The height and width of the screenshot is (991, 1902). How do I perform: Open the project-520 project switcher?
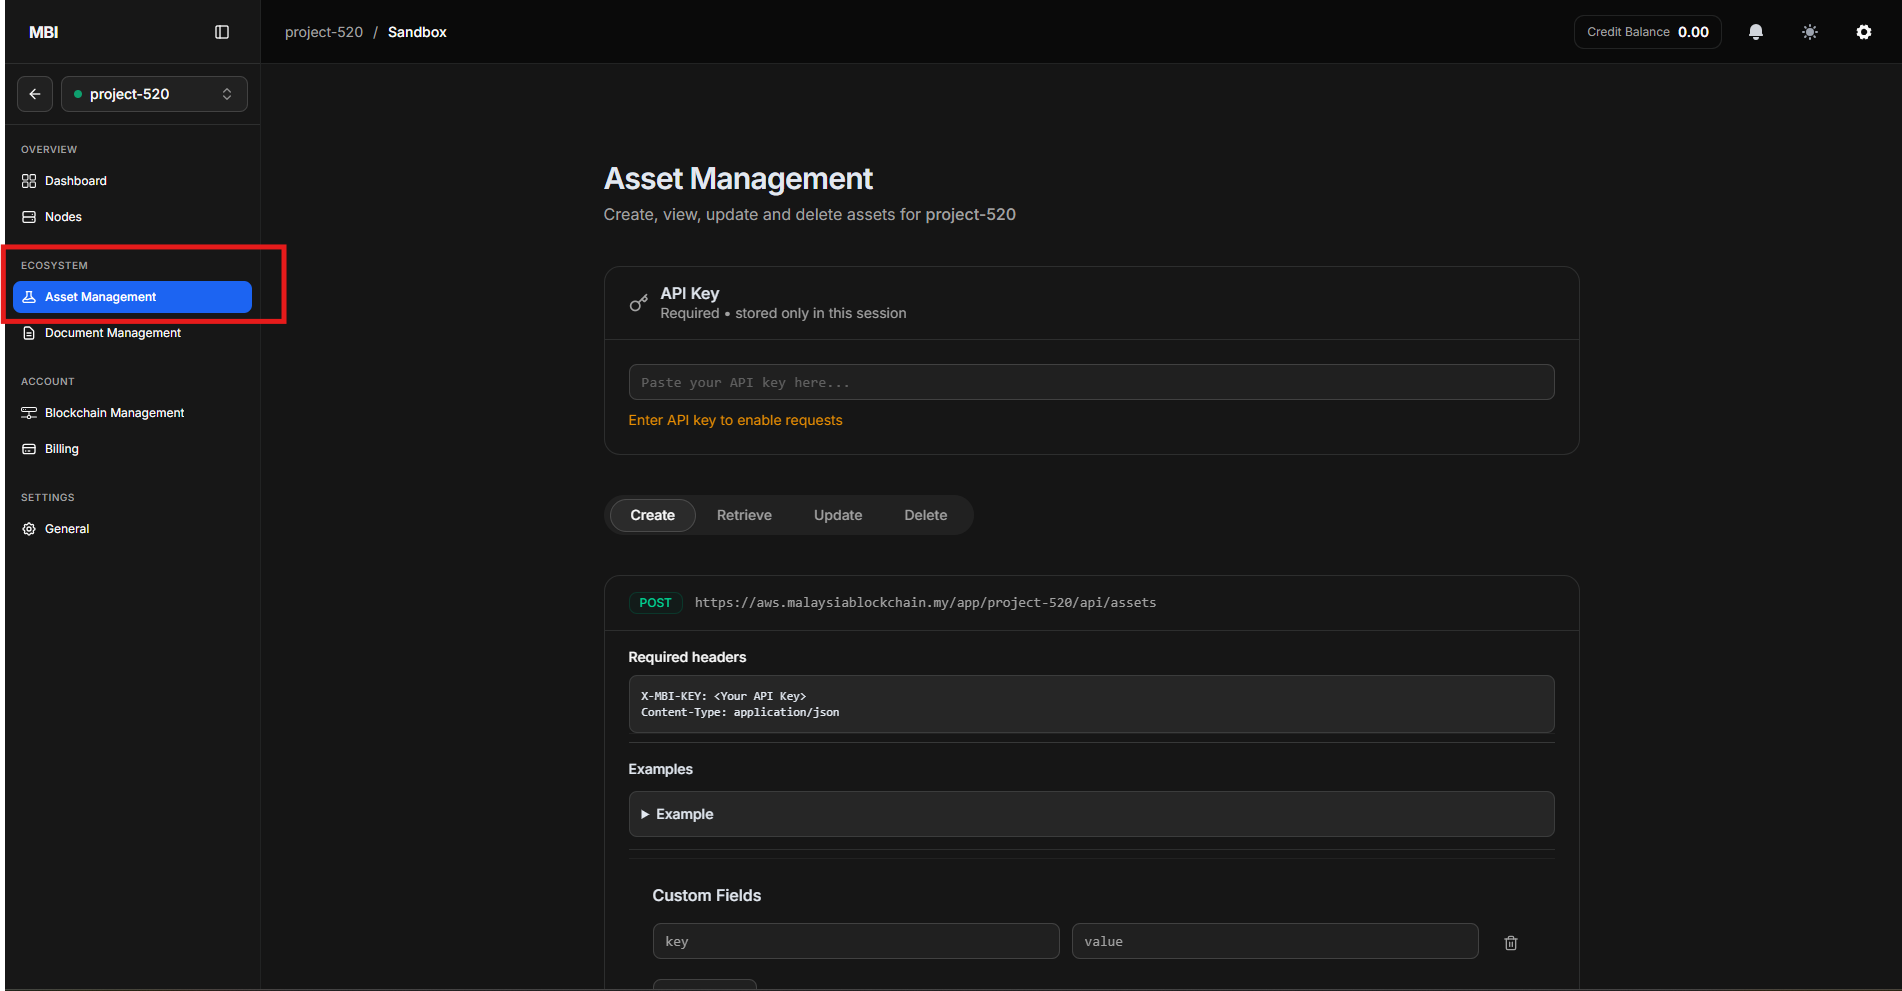coord(153,93)
